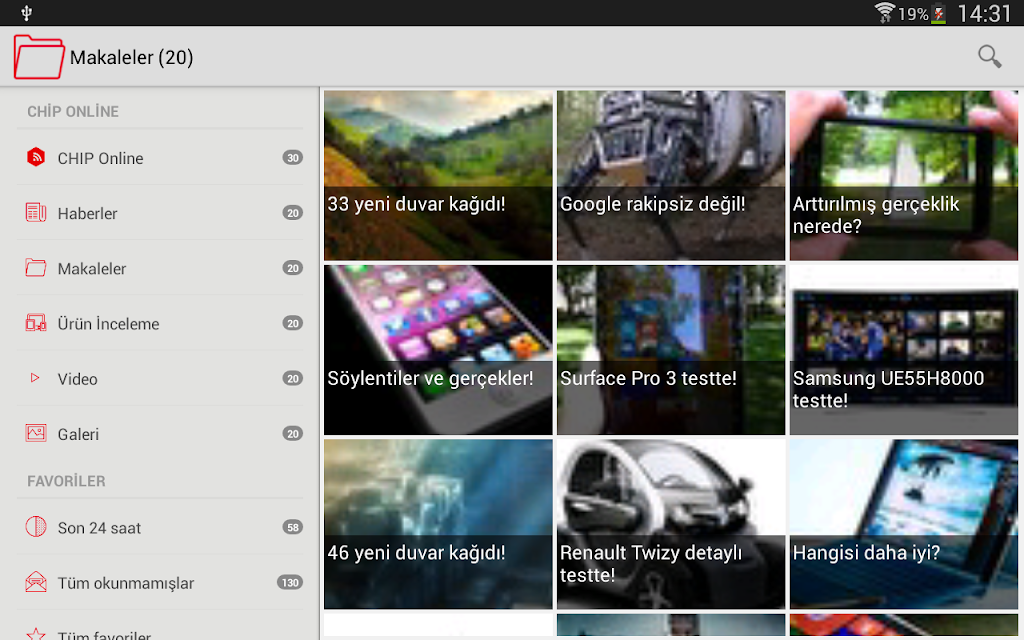Open article Hangisi daha iyi?
Image resolution: width=1024 pixels, height=640 pixels.
[x=904, y=524]
